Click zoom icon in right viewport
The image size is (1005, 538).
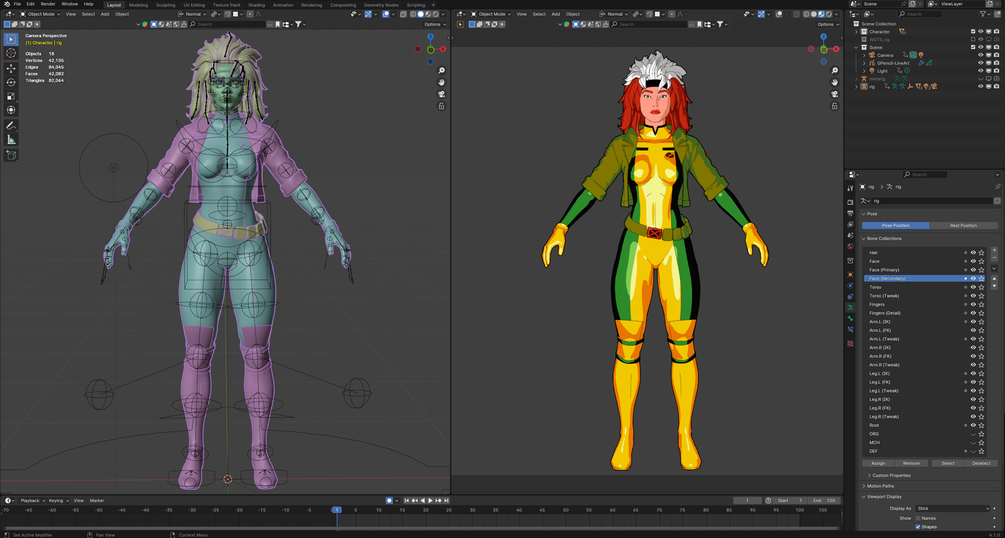[x=835, y=71]
